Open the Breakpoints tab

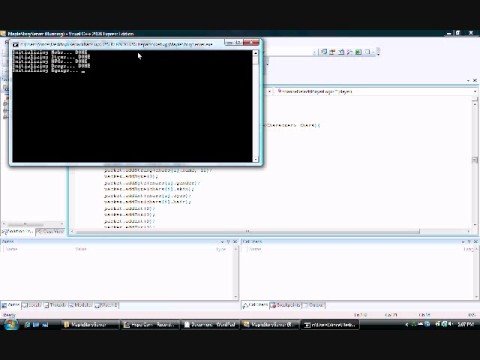tap(286, 305)
